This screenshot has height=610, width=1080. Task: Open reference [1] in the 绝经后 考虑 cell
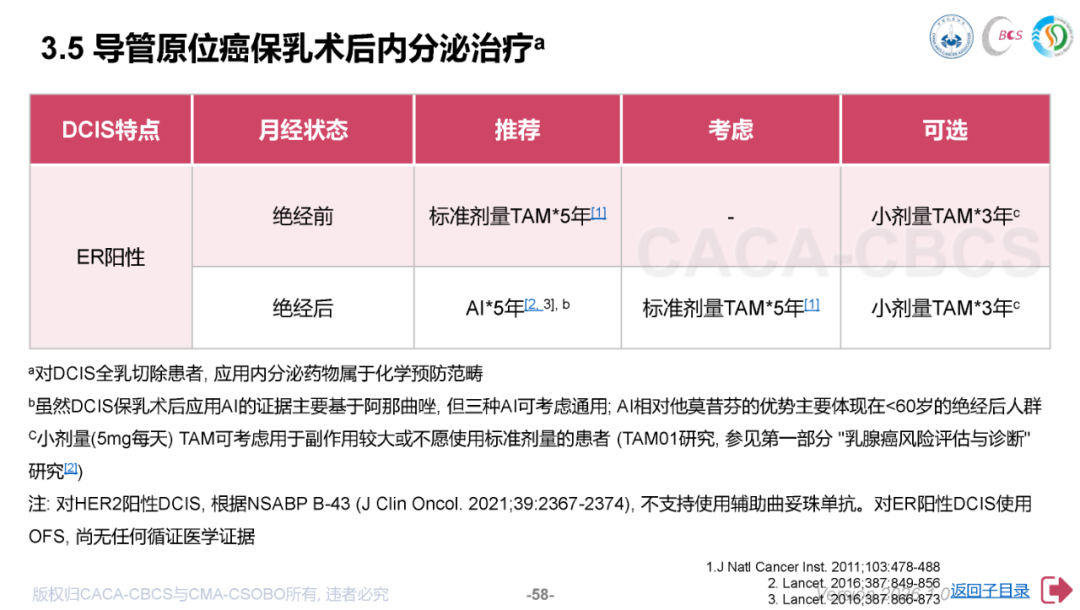coord(812,304)
